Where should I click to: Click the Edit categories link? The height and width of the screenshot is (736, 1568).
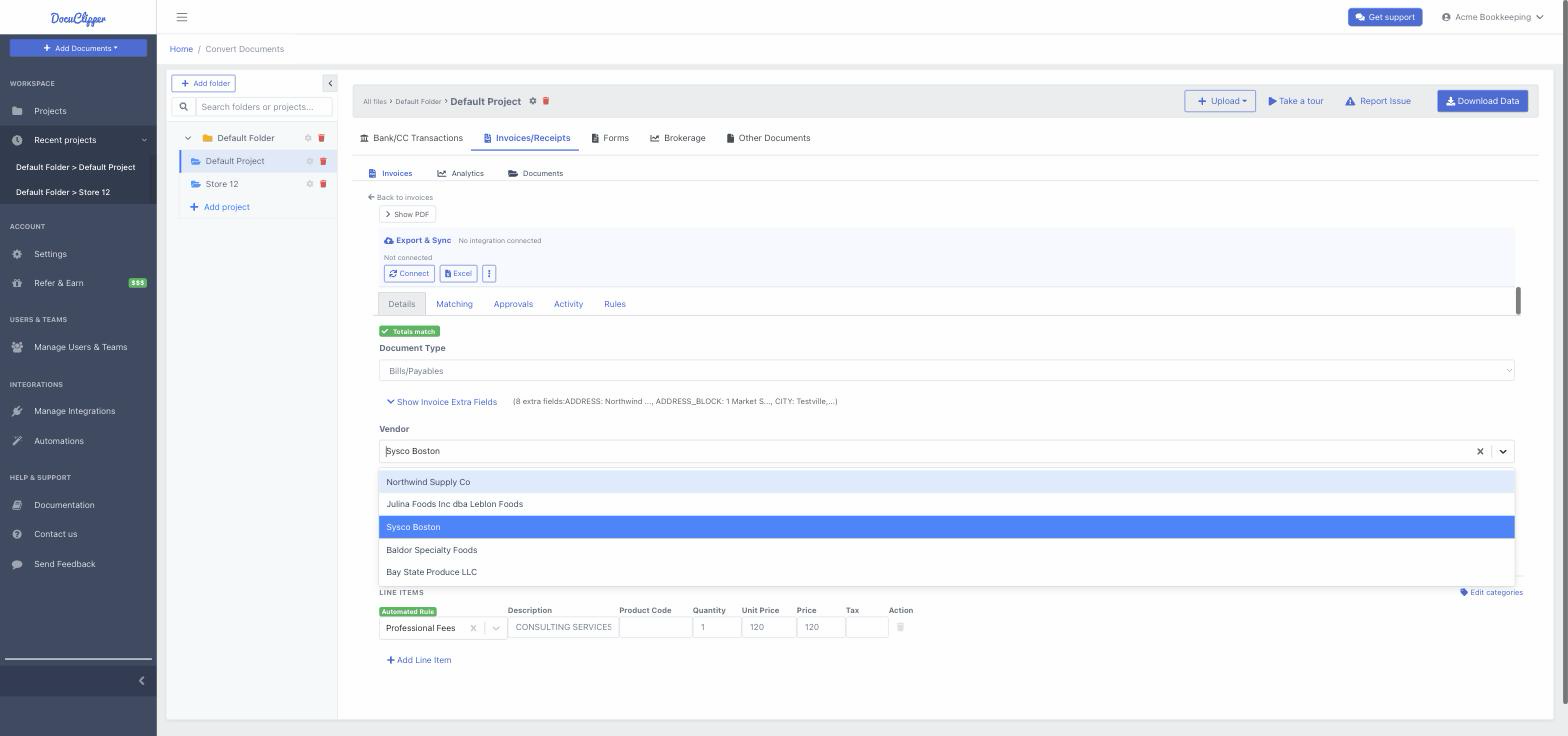(1491, 593)
